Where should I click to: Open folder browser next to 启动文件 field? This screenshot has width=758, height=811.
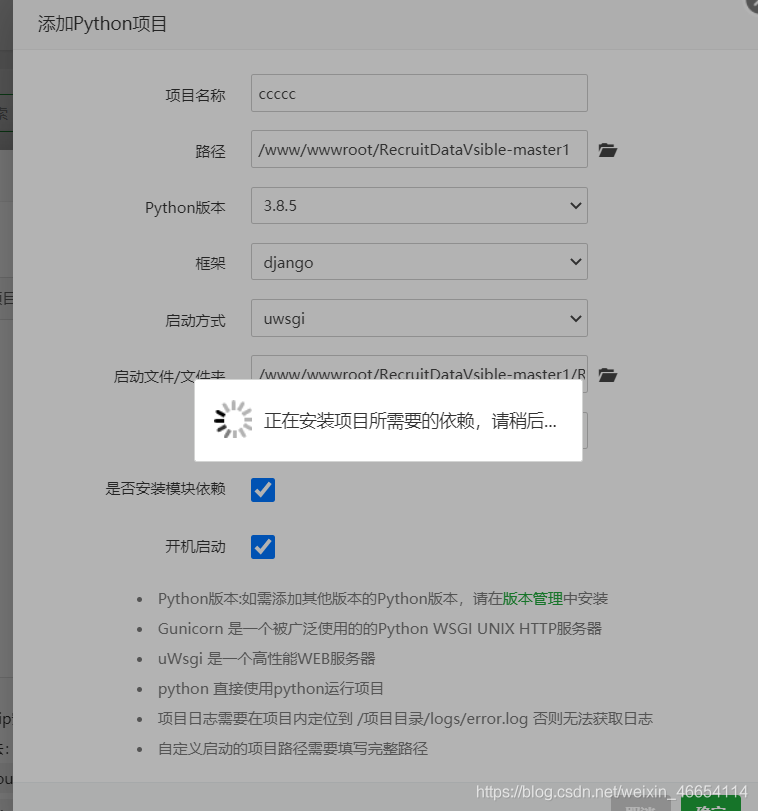tap(608, 375)
